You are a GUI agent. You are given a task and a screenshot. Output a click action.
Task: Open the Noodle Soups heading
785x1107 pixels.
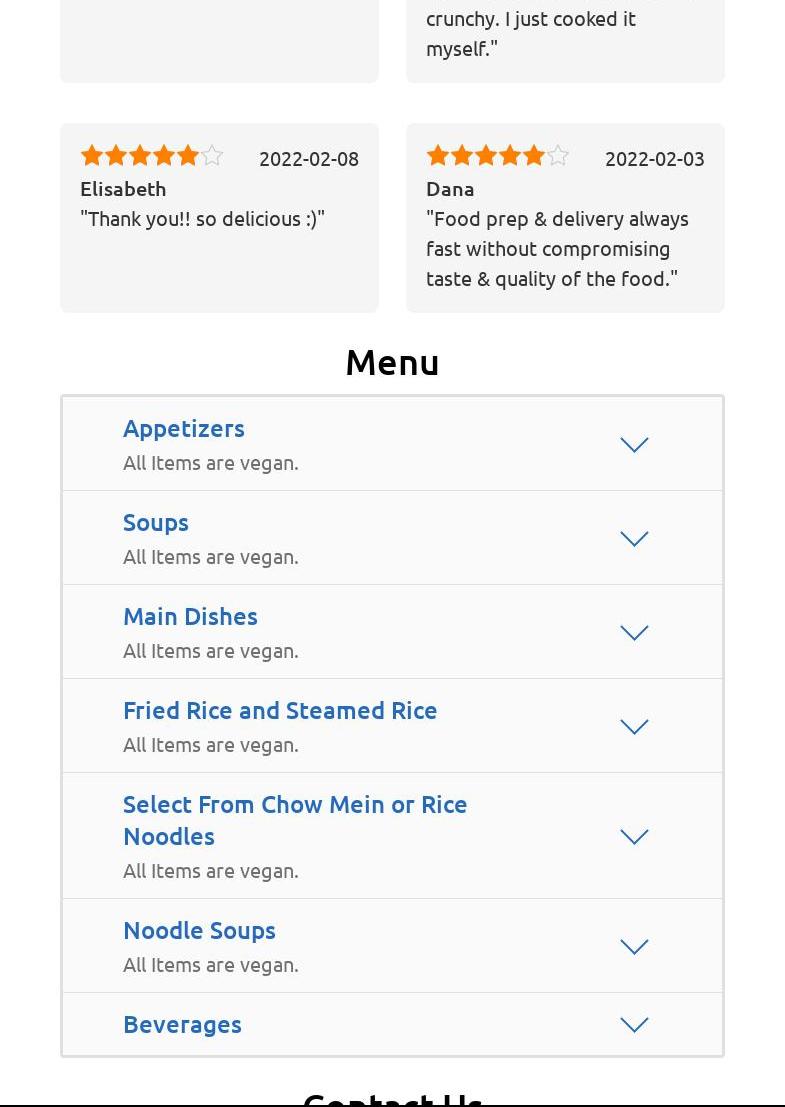[x=199, y=930]
